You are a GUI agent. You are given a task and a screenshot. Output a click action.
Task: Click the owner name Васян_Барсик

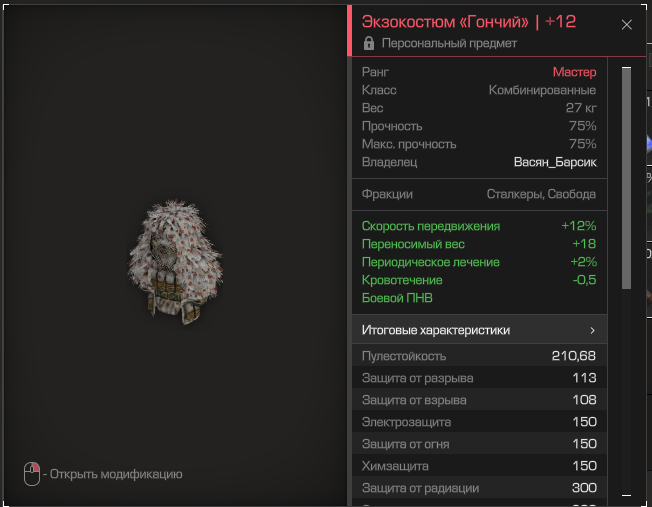tap(555, 162)
